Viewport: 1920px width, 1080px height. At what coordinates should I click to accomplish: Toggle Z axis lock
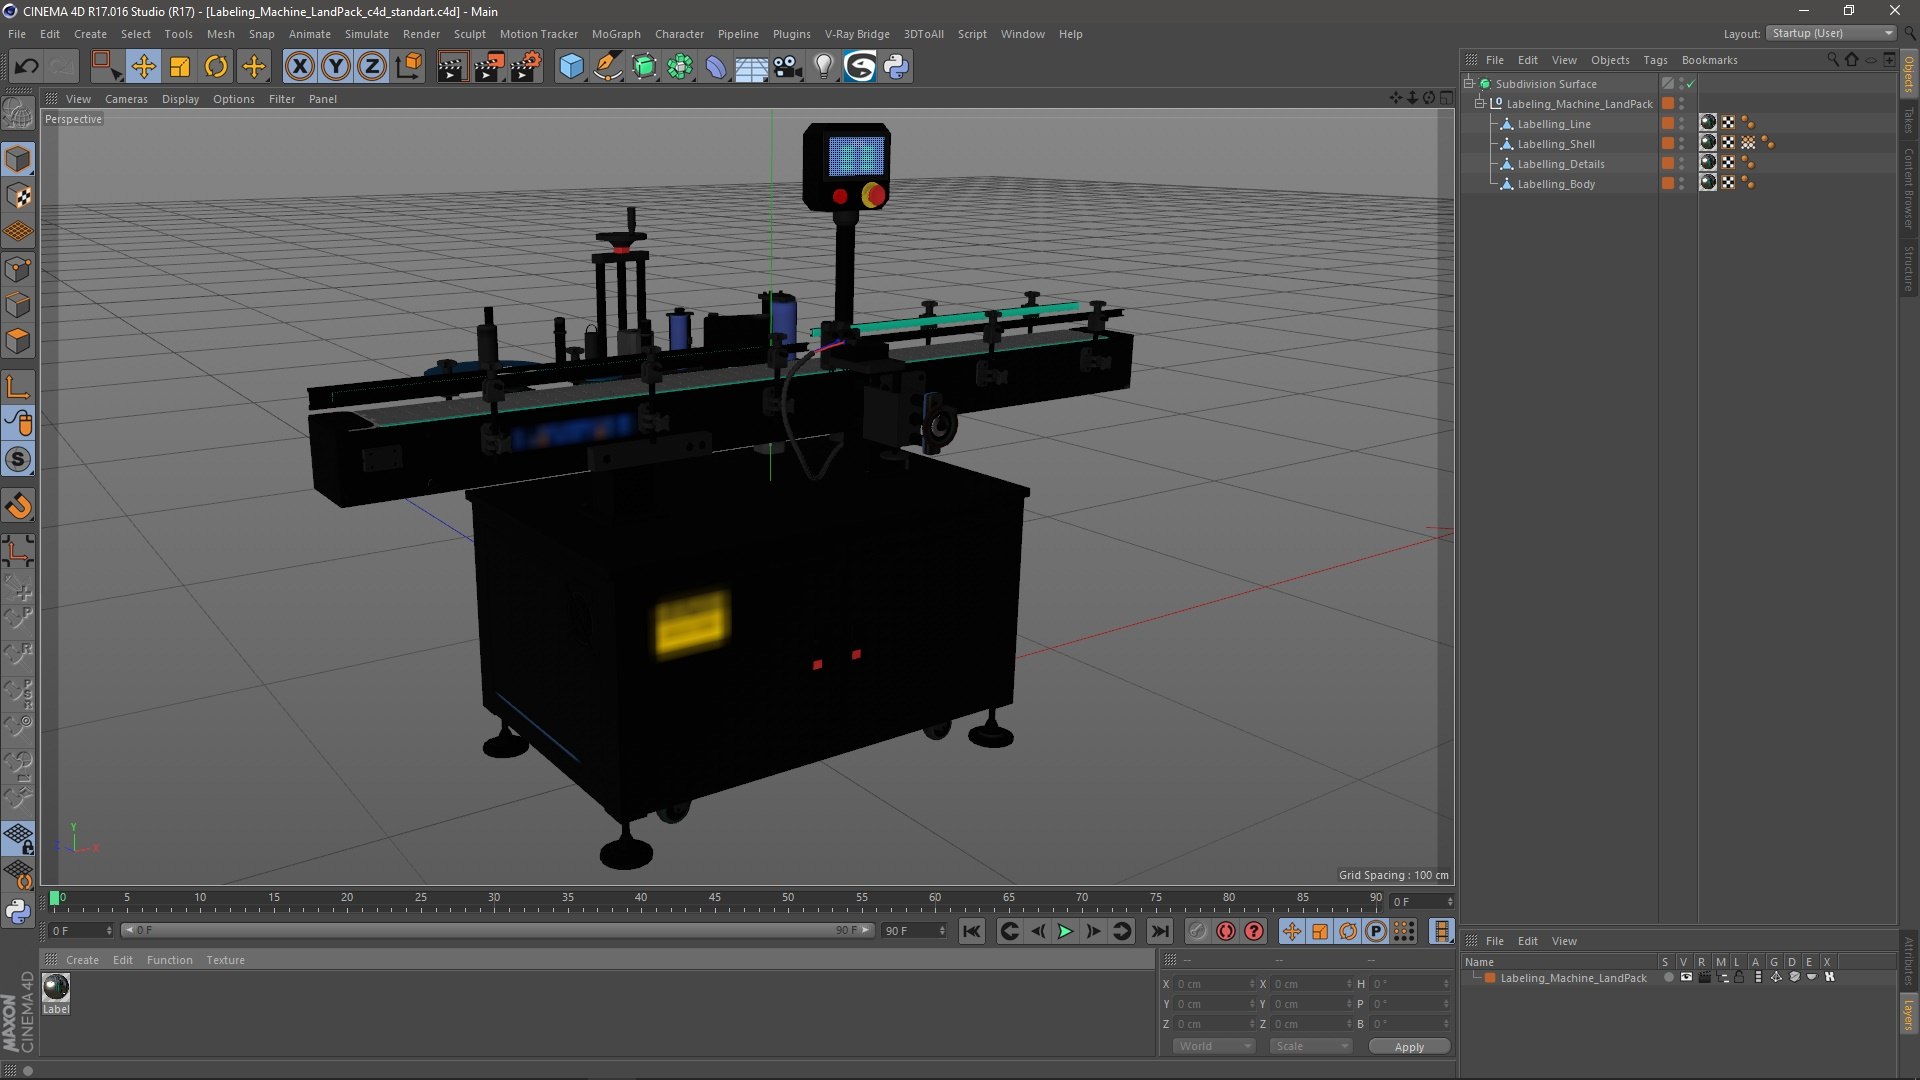372,67
